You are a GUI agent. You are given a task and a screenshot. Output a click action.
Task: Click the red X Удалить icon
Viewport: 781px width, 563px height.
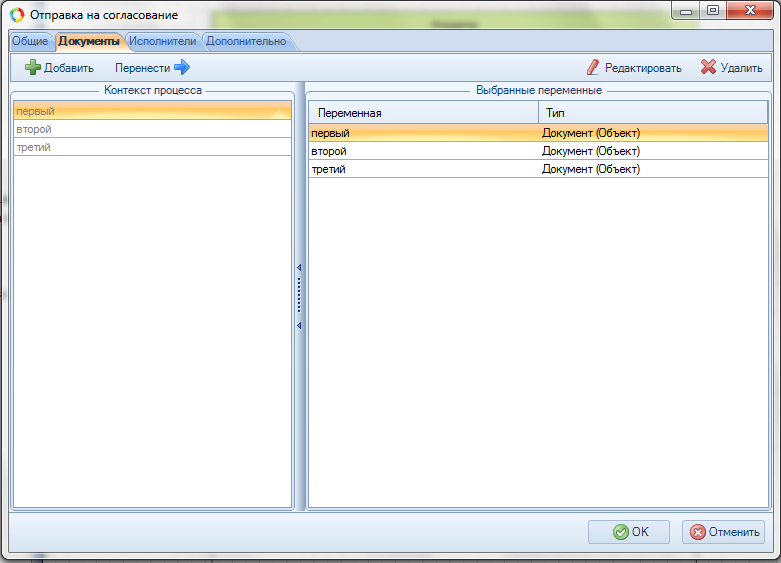[708, 68]
